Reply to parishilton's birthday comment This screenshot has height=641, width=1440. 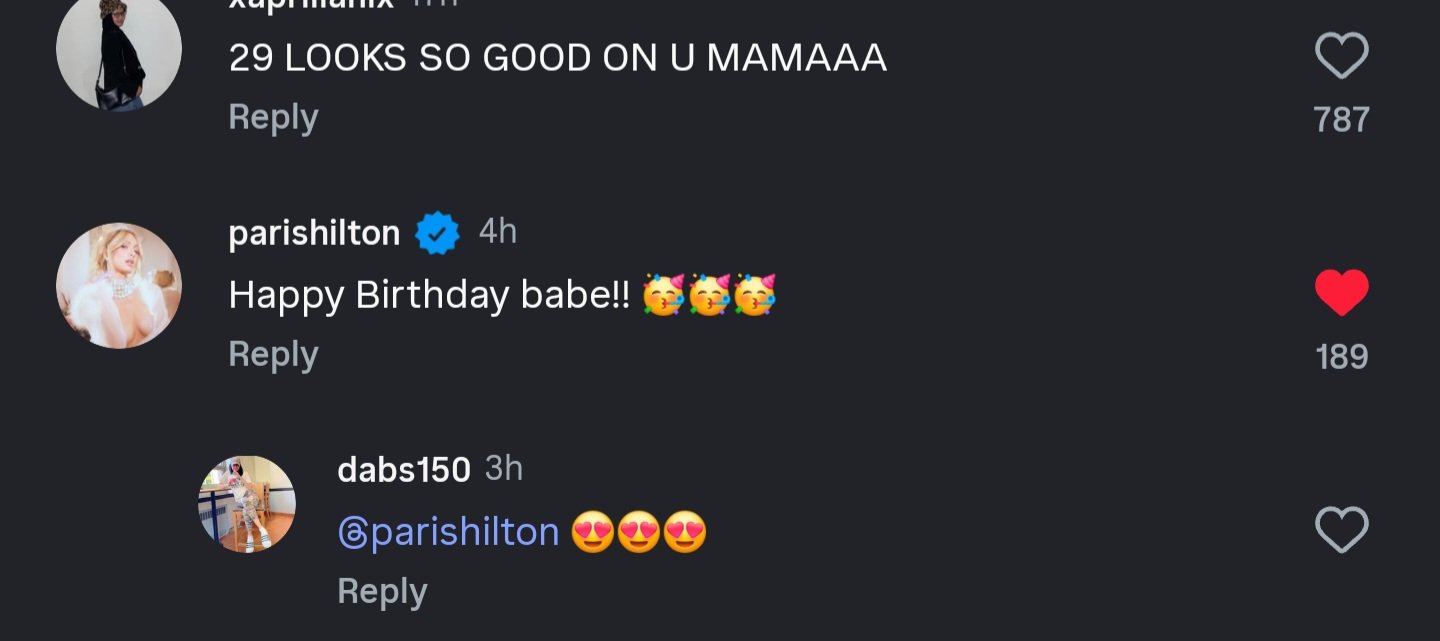(273, 354)
